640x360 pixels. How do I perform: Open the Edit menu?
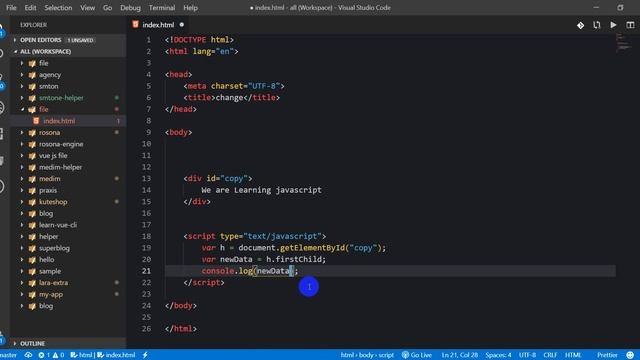click(x=30, y=8)
